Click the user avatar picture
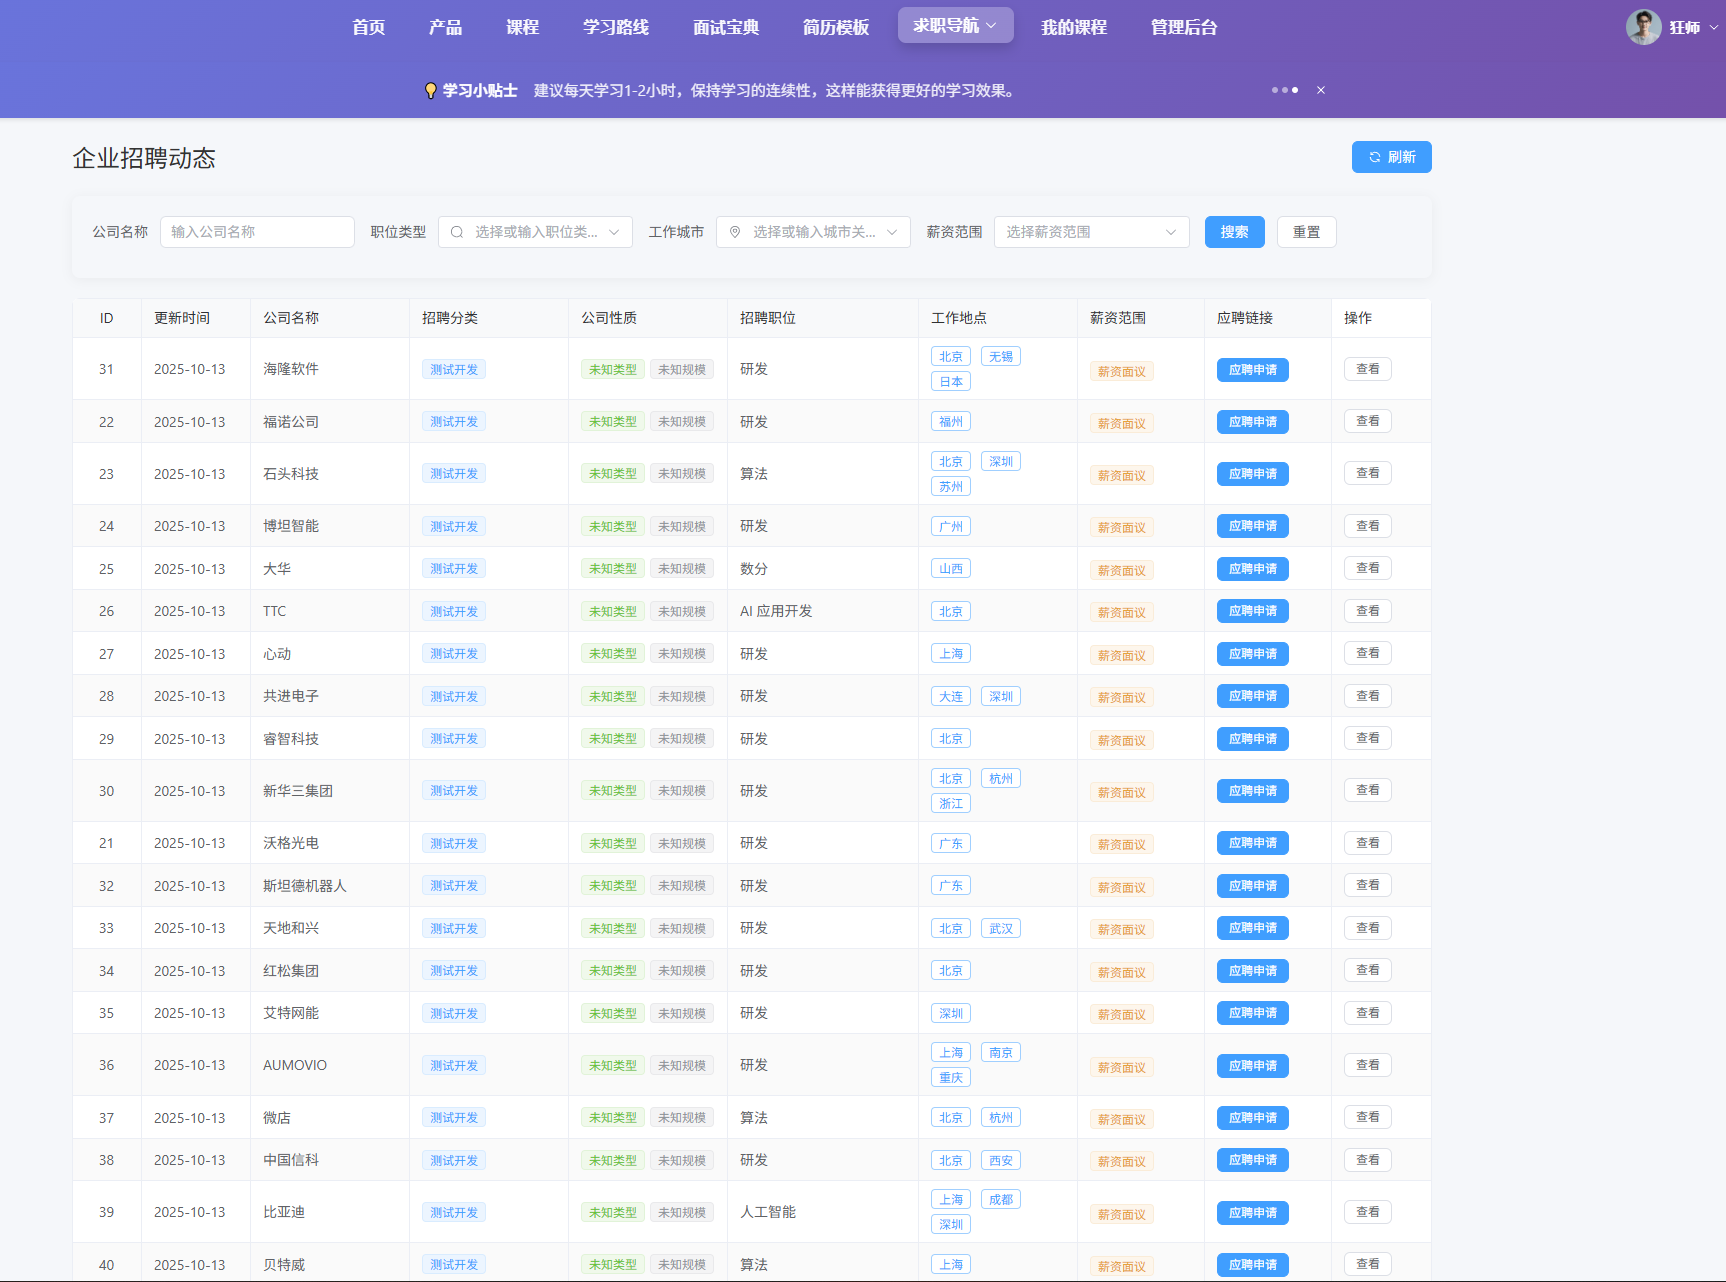 1643,27
